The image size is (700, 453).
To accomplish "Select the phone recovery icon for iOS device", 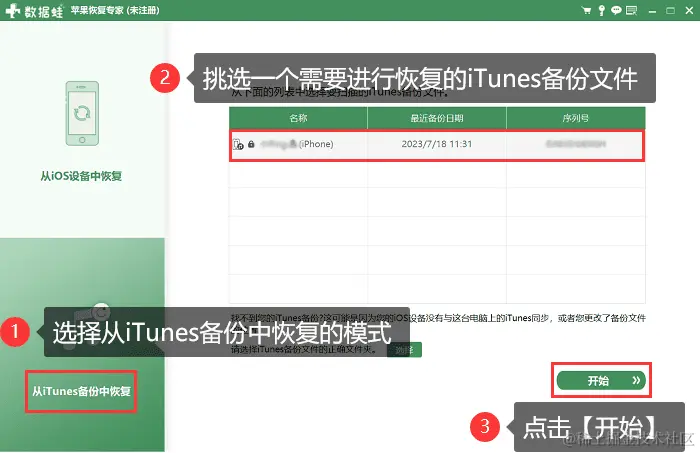I will coord(82,113).
